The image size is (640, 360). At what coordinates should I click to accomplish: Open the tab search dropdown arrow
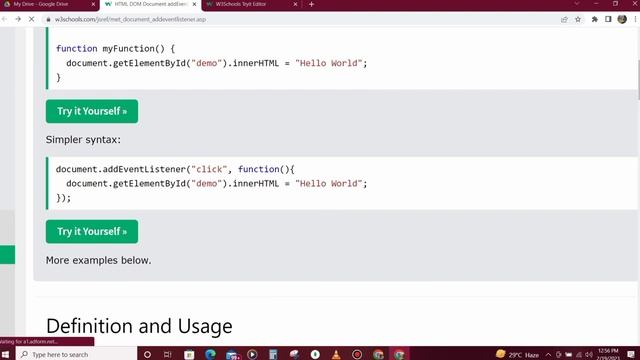[x=577, y=4]
